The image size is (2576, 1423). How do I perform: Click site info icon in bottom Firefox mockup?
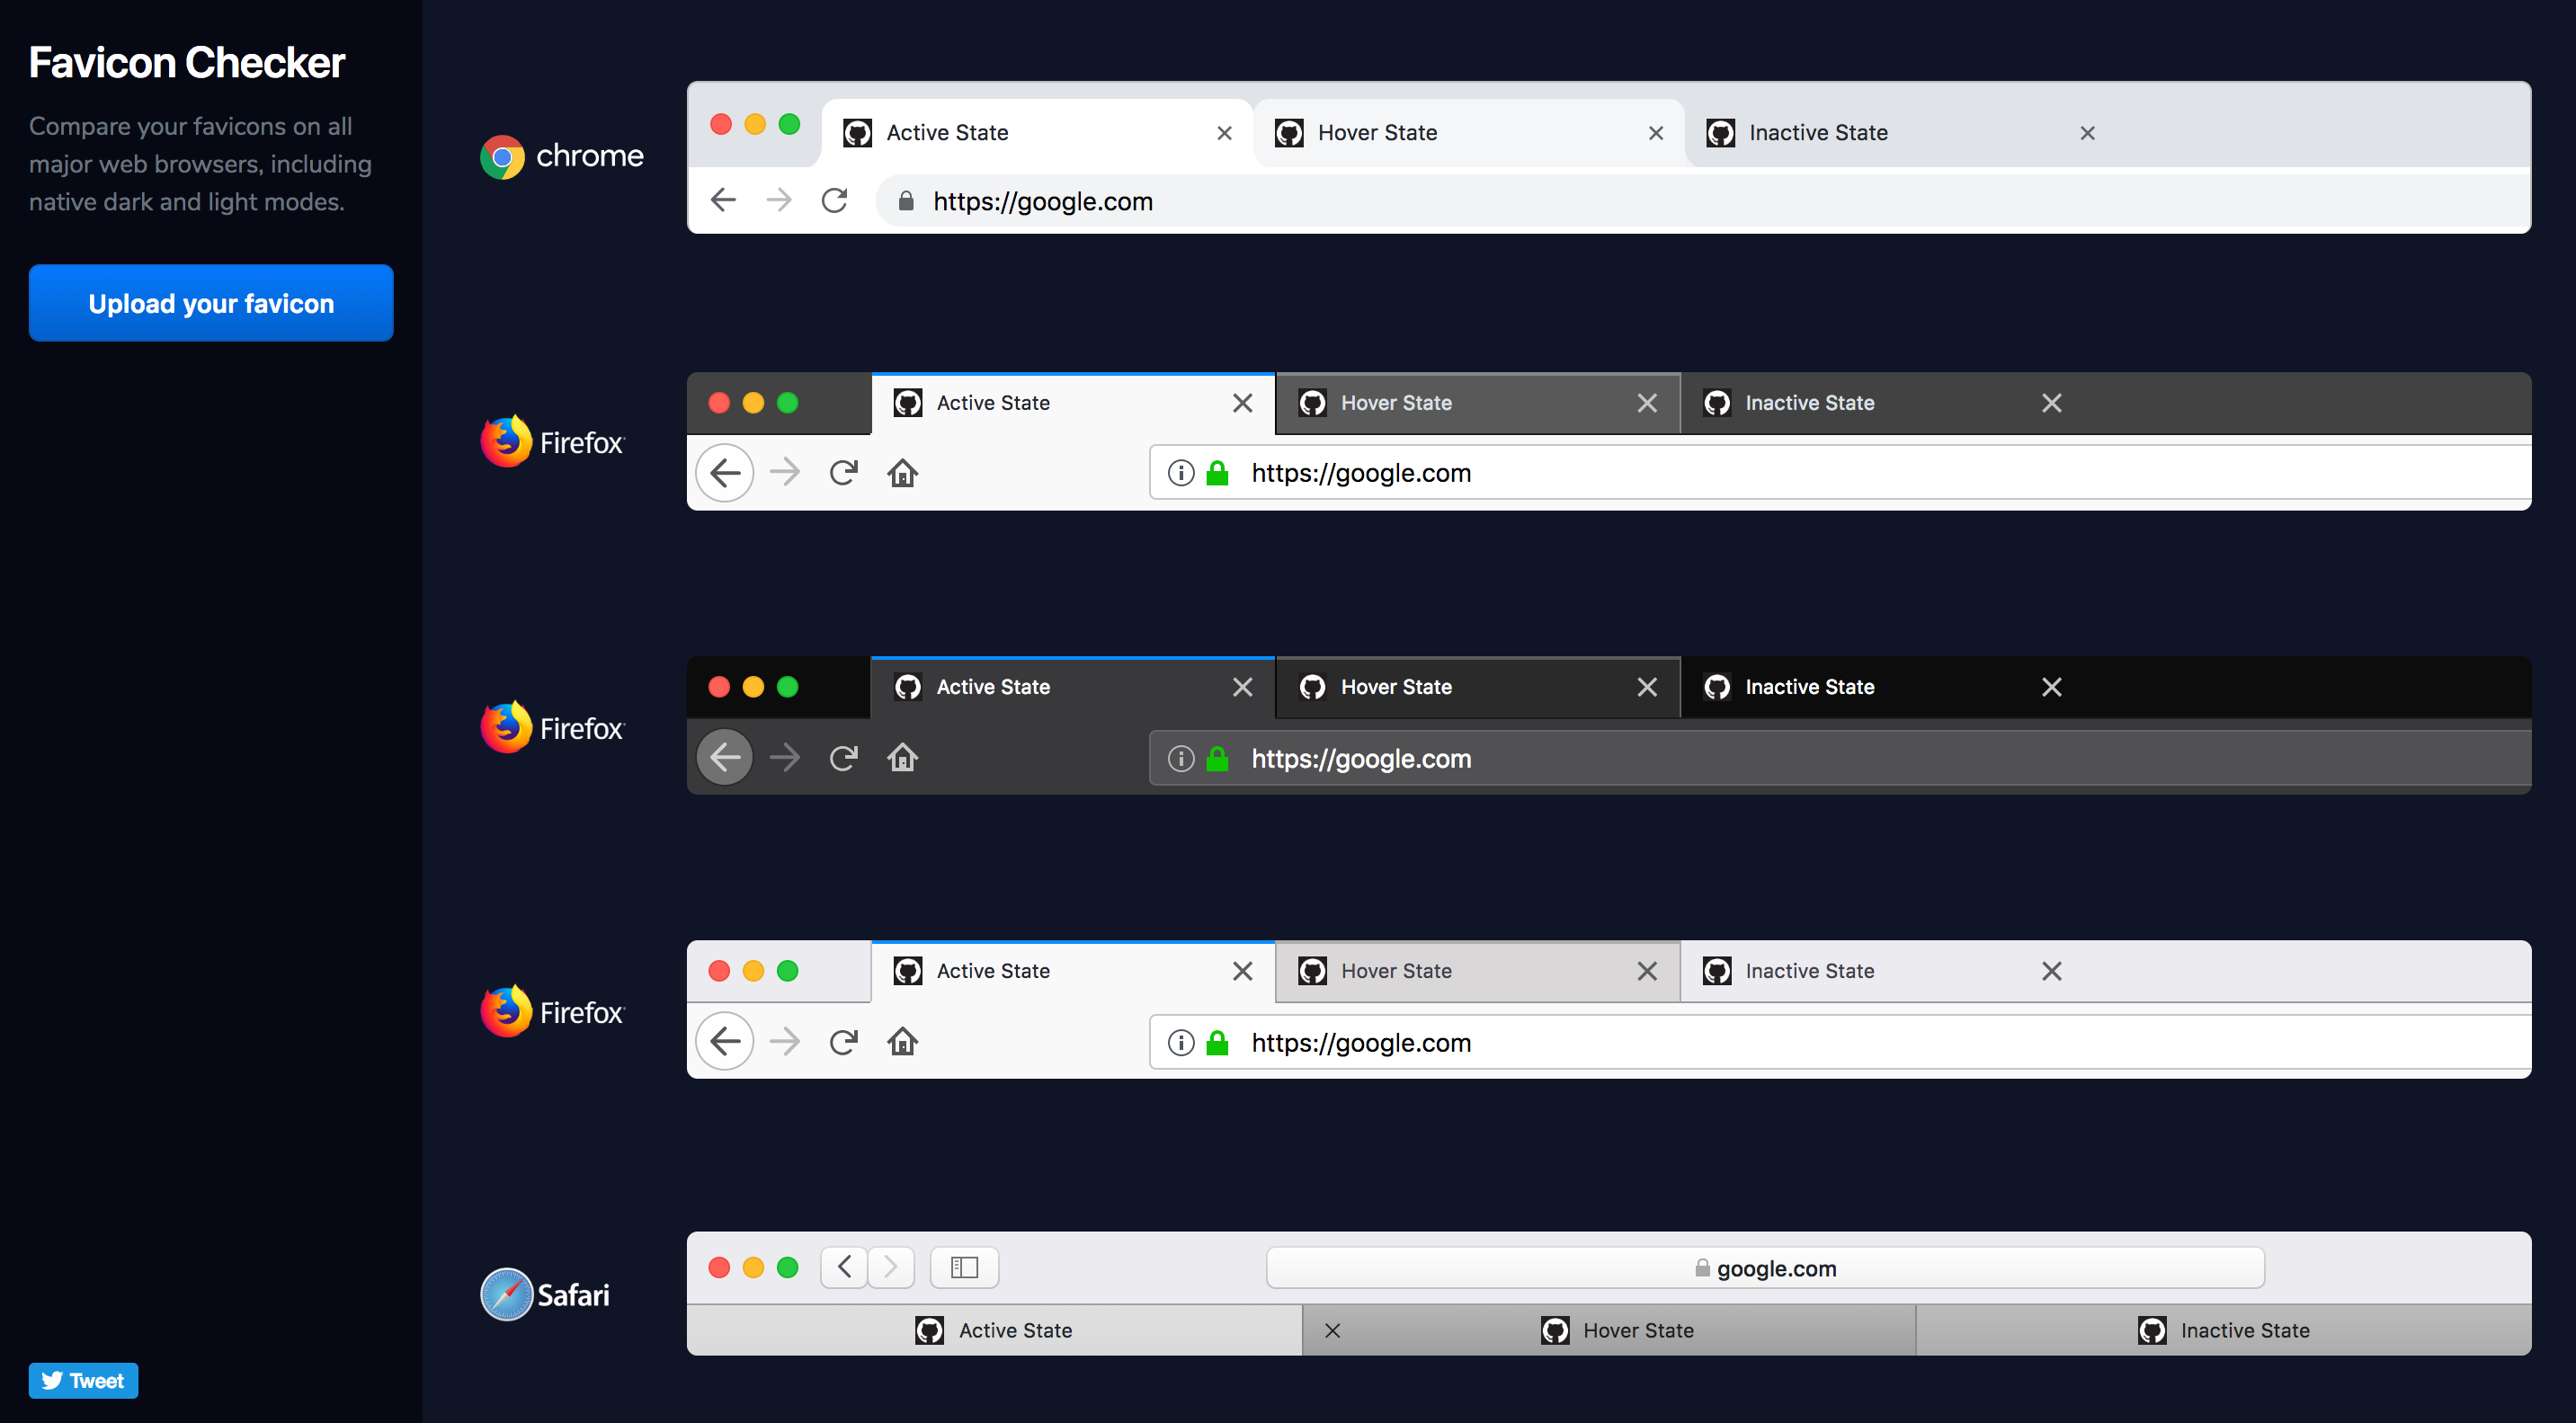1181,1043
